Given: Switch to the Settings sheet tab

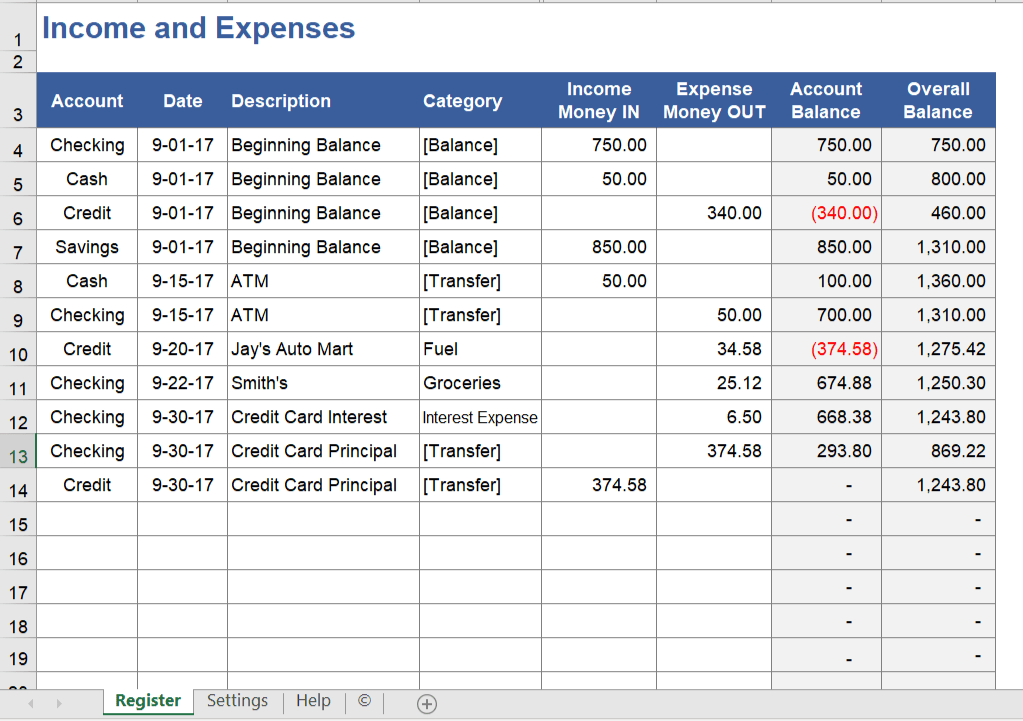Looking at the screenshot, I should (237, 702).
